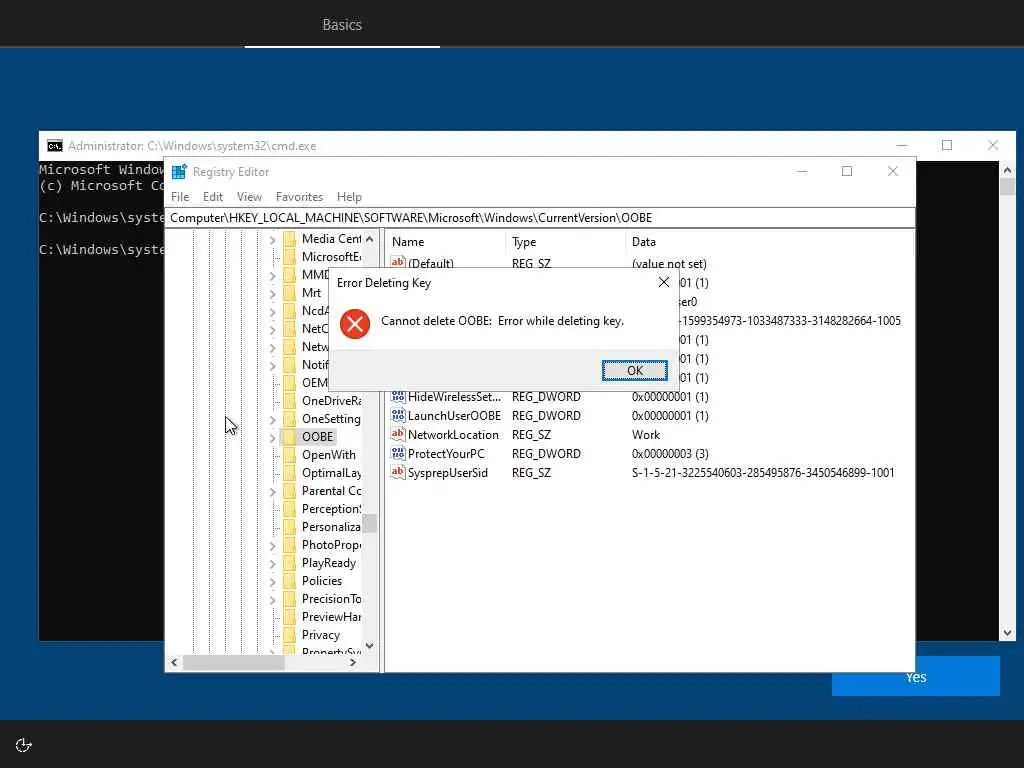Open the Favorites menu in Registry Editor

click(x=299, y=197)
